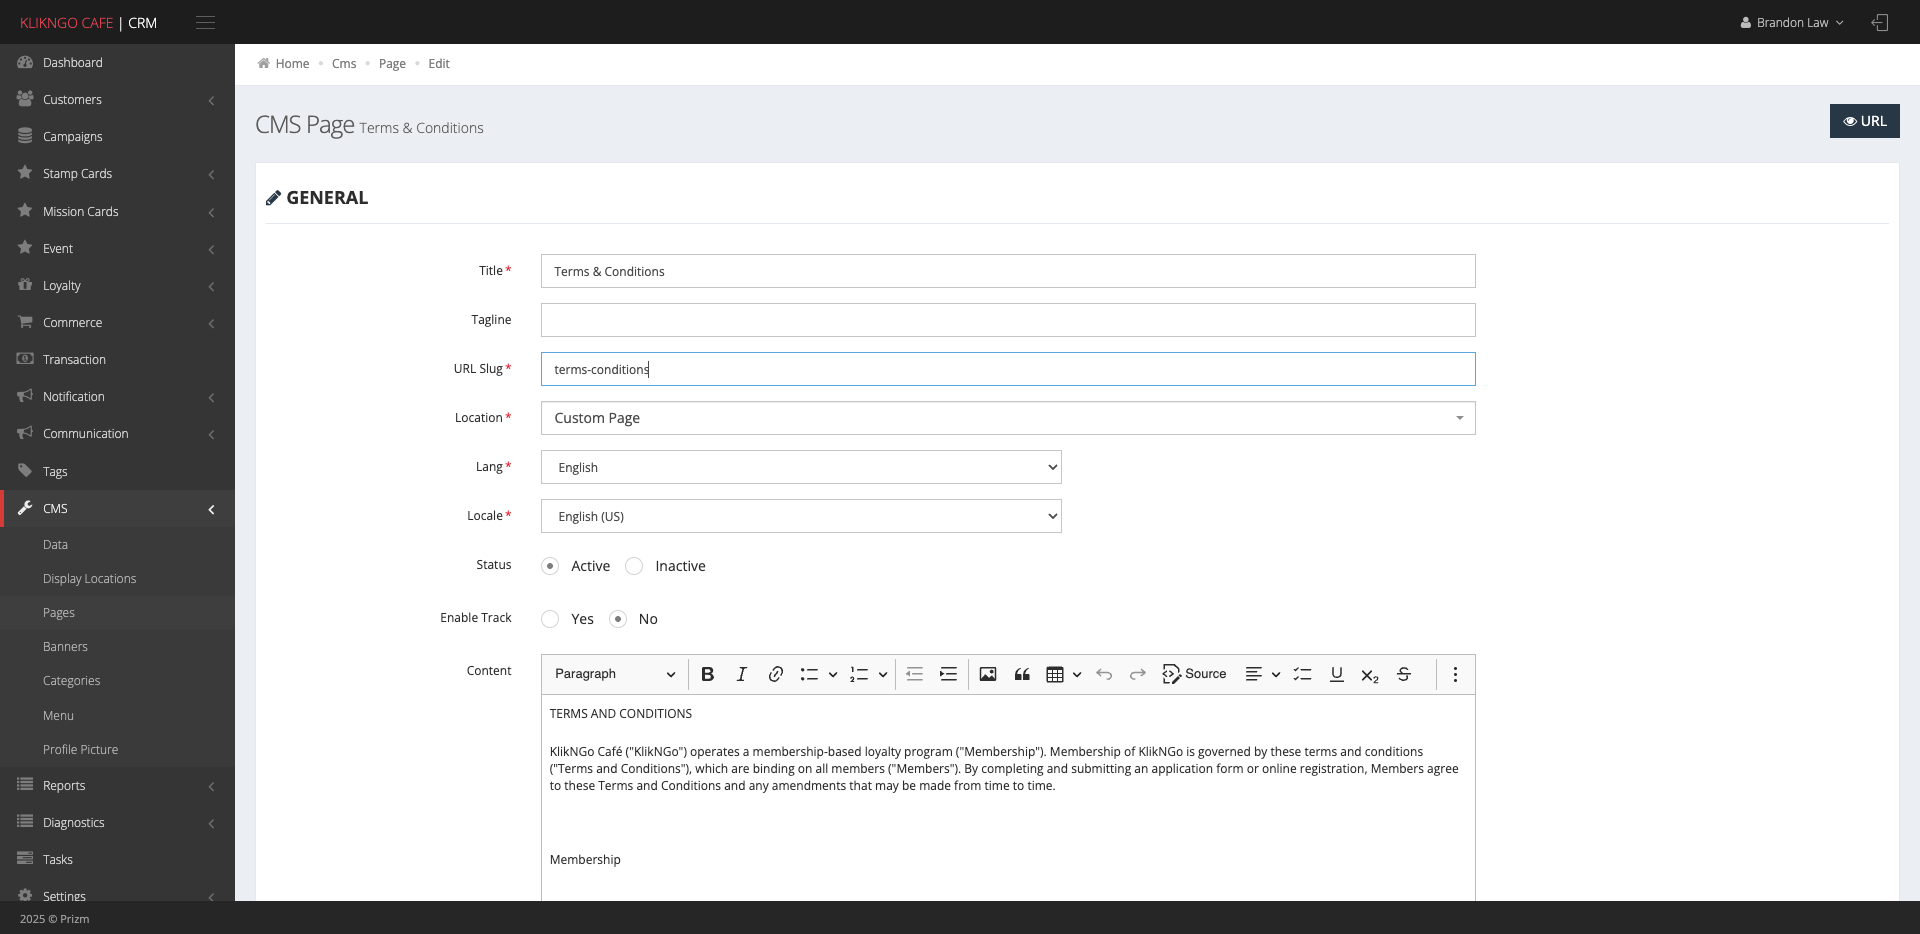Expand the Stamp Cards sidebar menu

117,174
